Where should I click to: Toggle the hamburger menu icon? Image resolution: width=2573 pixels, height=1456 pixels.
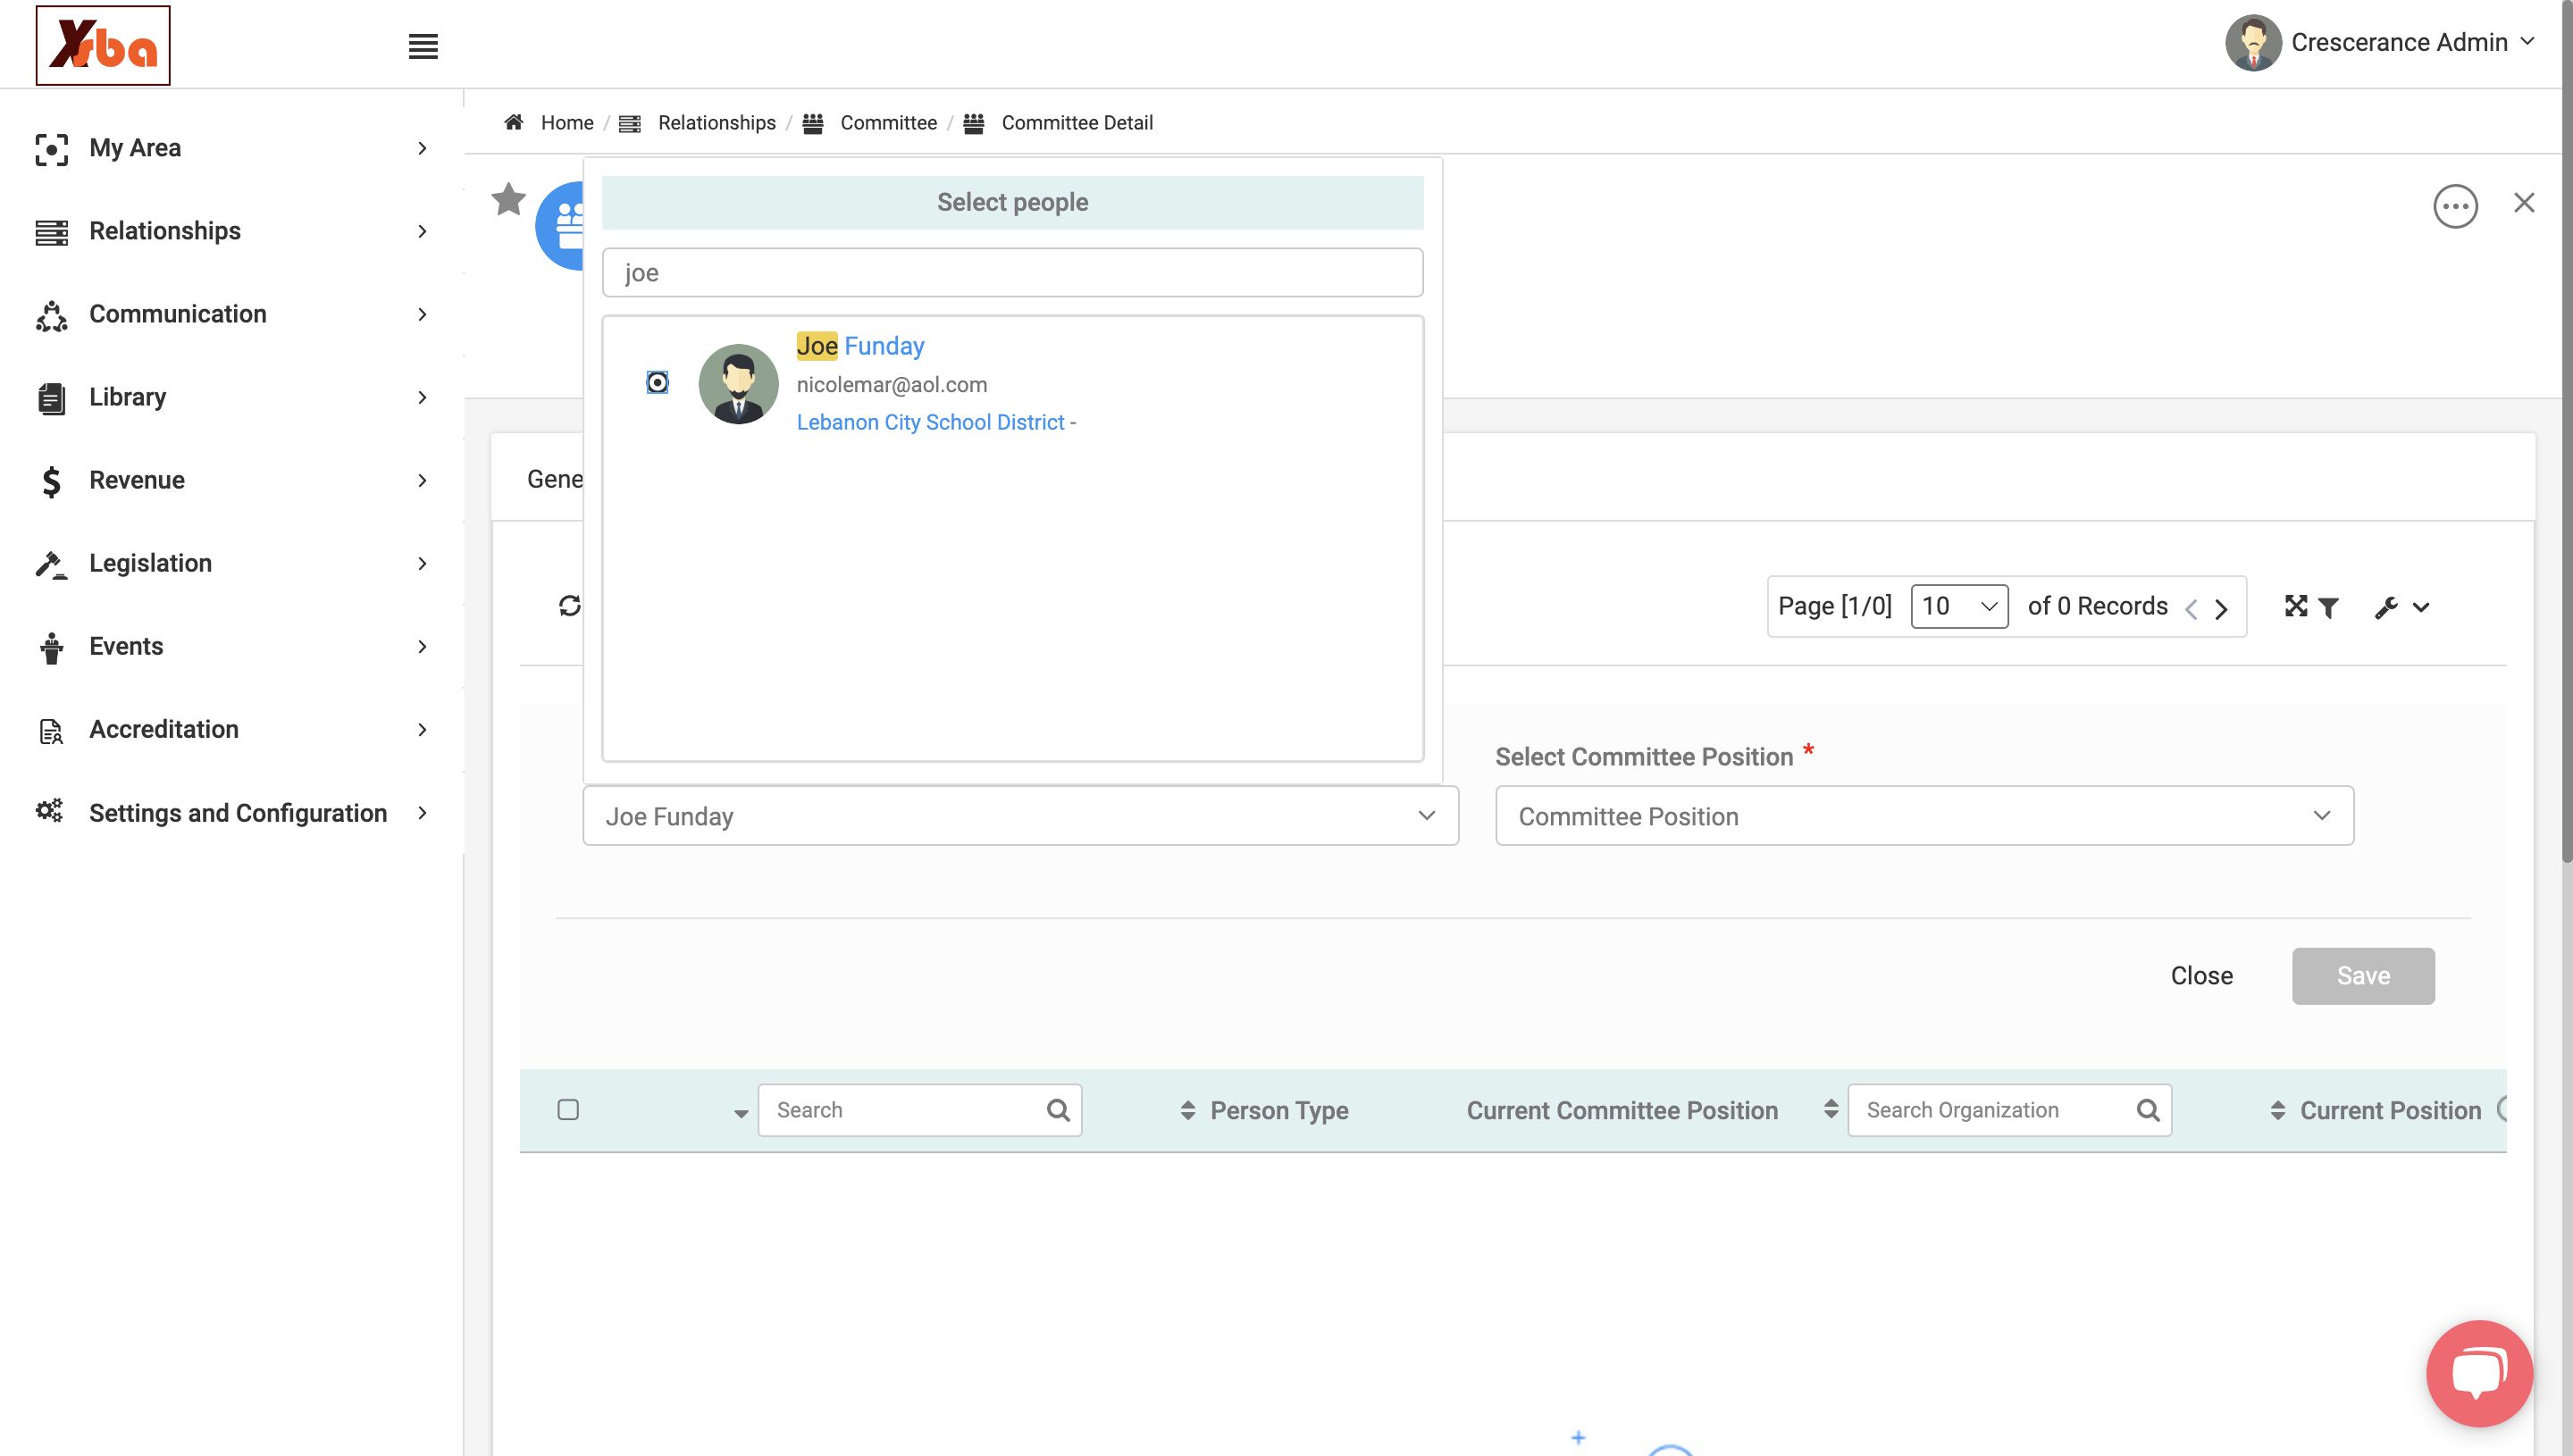423,46
